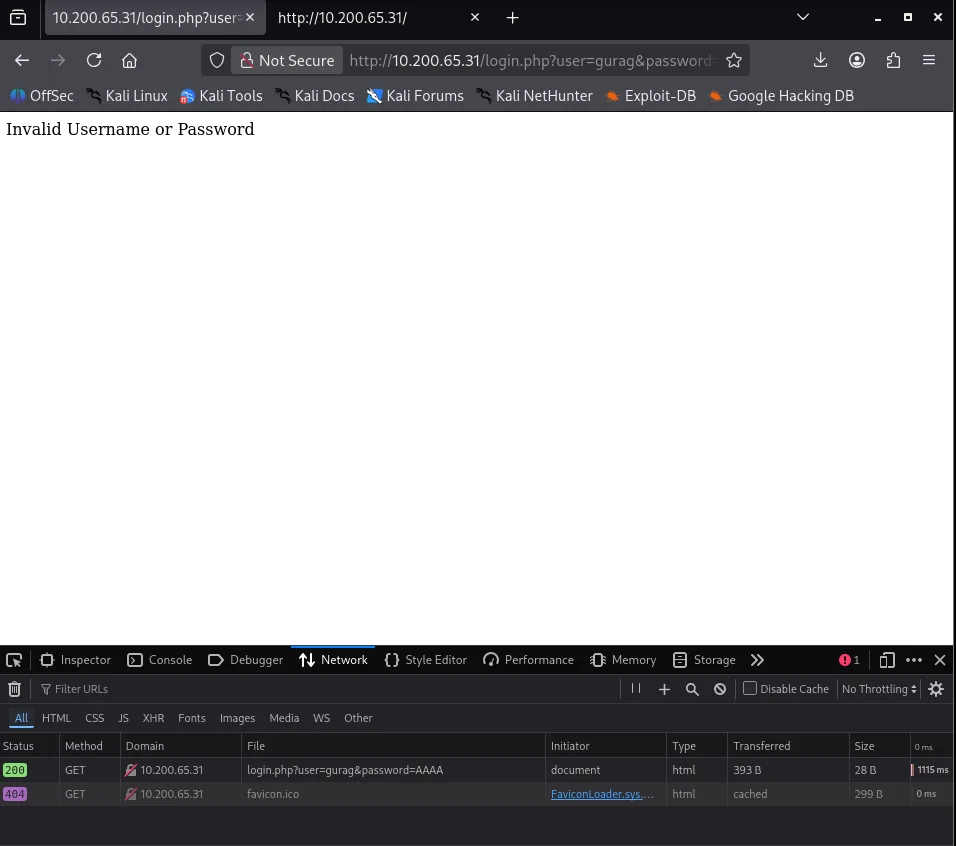Click the element picker icon in DevTools
The width and height of the screenshot is (956, 846).
tap(14, 660)
